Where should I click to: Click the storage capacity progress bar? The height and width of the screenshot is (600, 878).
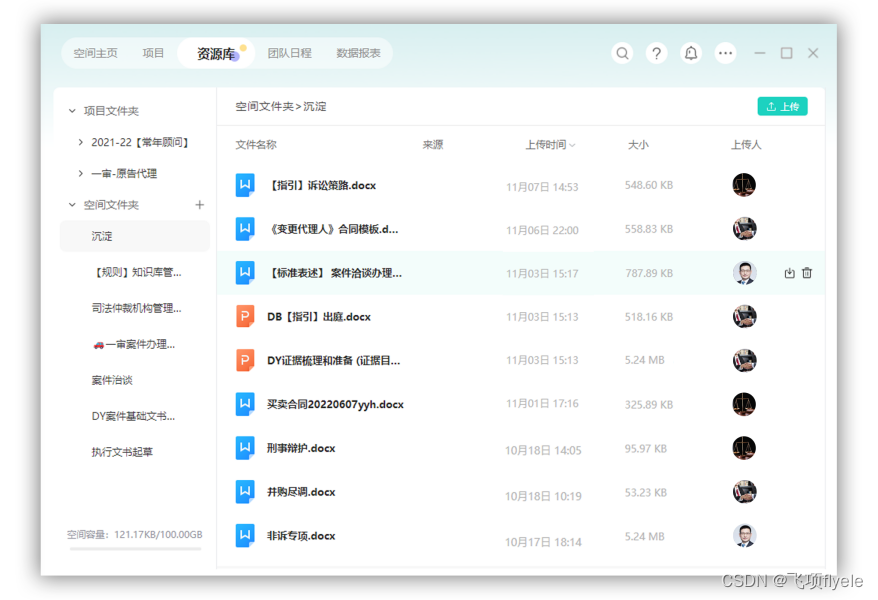point(136,549)
